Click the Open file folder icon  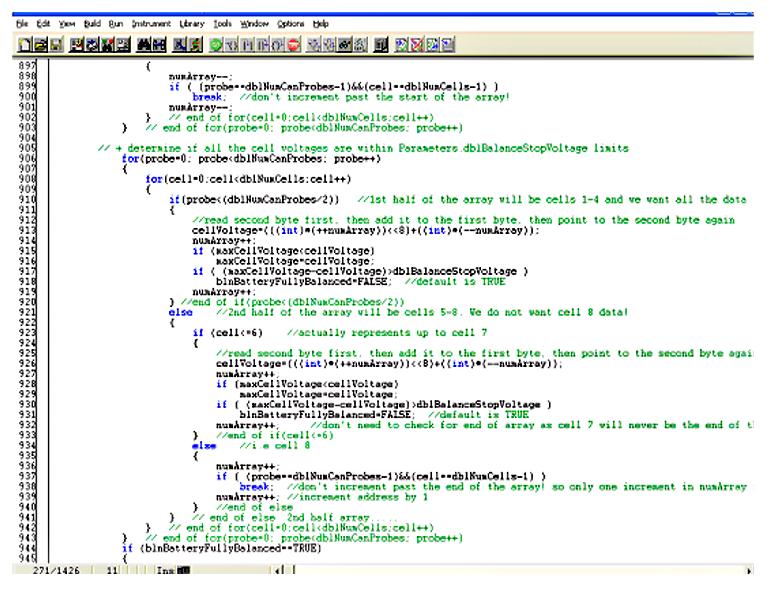[41, 45]
